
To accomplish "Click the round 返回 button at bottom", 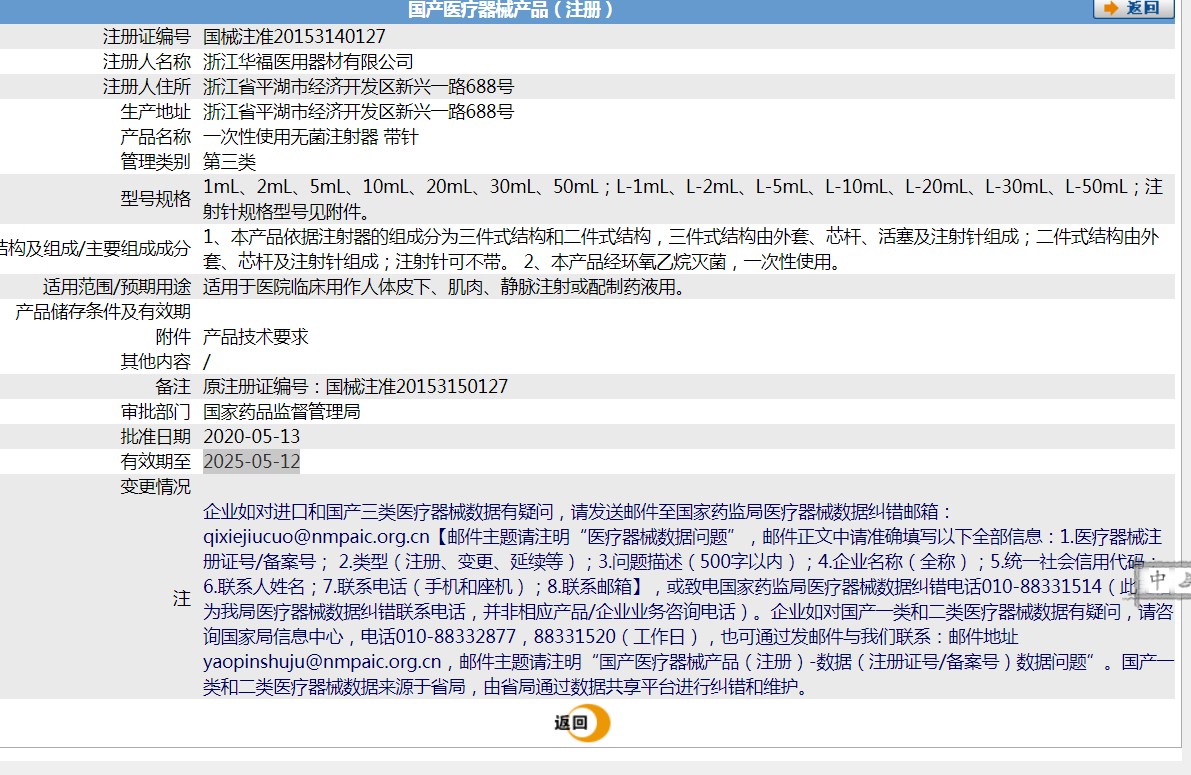I will [582, 723].
